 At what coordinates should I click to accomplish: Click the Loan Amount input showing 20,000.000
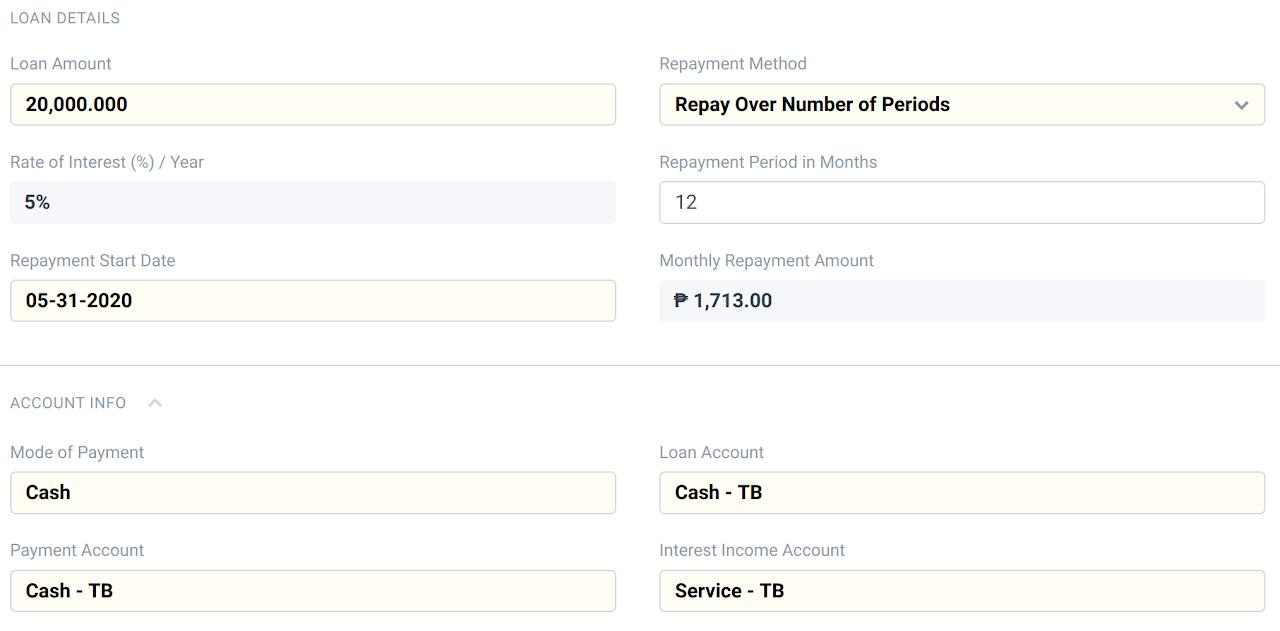point(312,105)
